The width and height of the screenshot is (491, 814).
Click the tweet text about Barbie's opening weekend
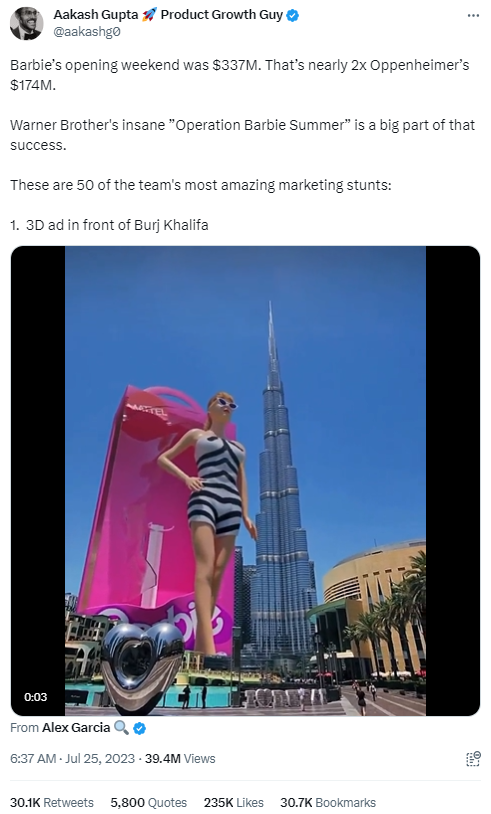(240, 75)
